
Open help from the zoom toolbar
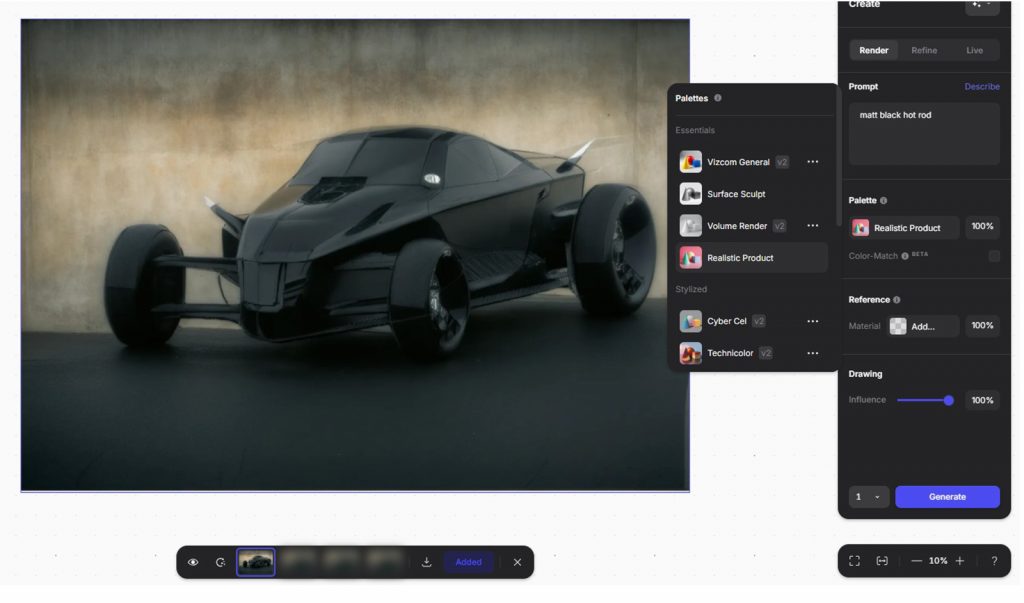993,561
